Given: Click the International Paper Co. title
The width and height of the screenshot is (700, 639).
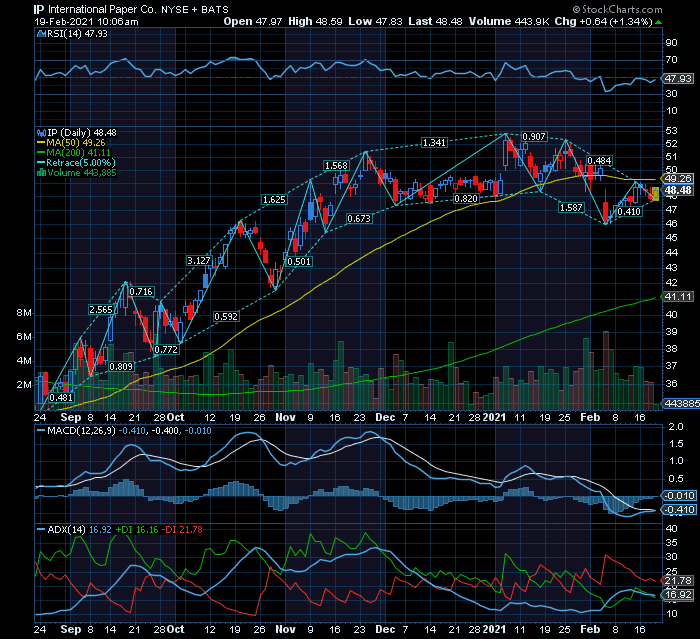Looking at the screenshot, I should click(x=102, y=9).
